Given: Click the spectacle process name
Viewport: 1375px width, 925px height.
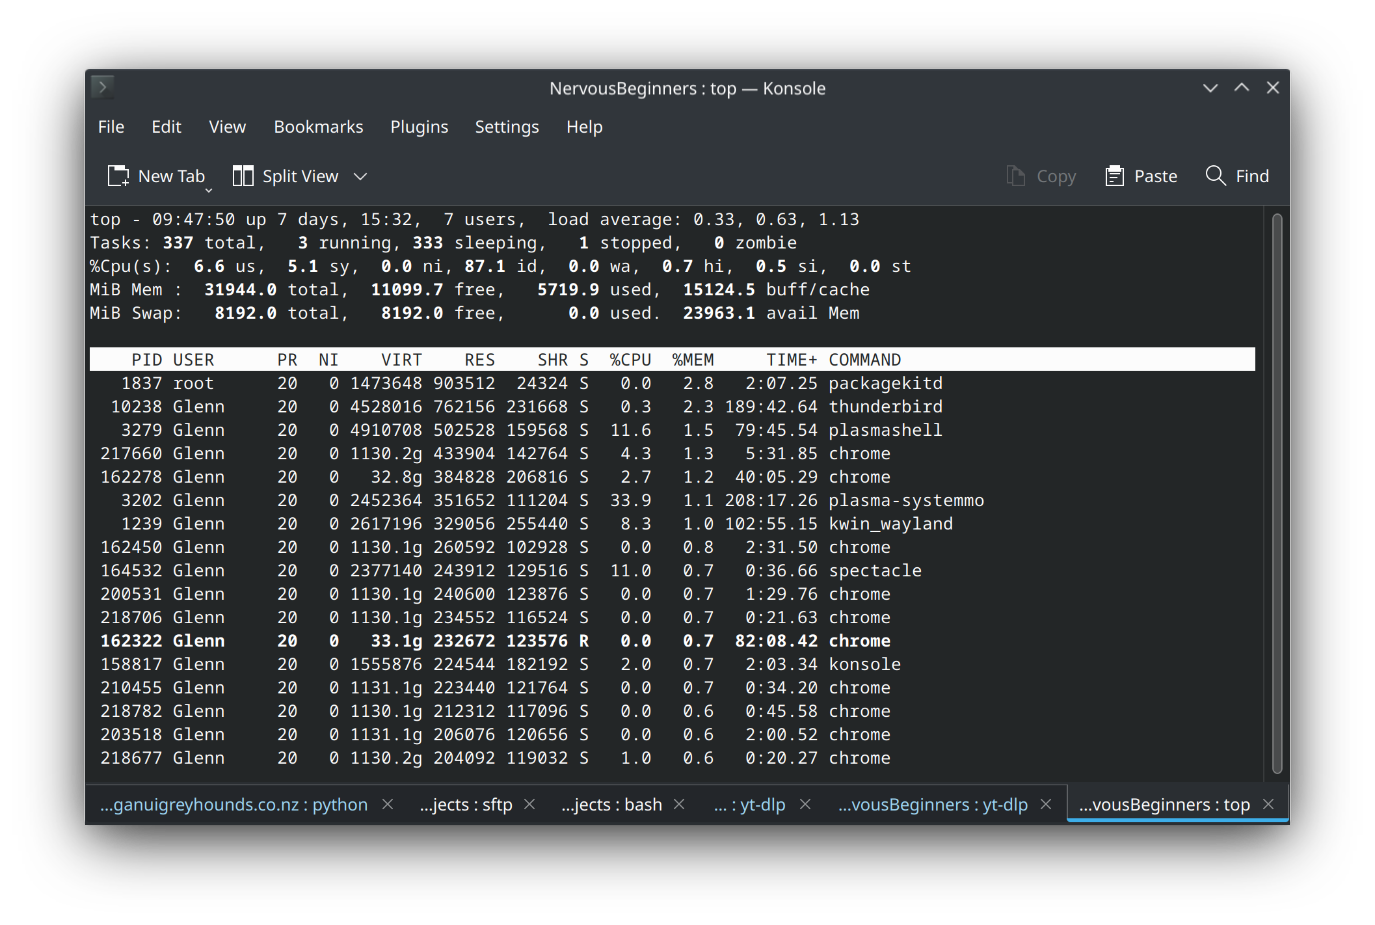Looking at the screenshot, I should (875, 570).
